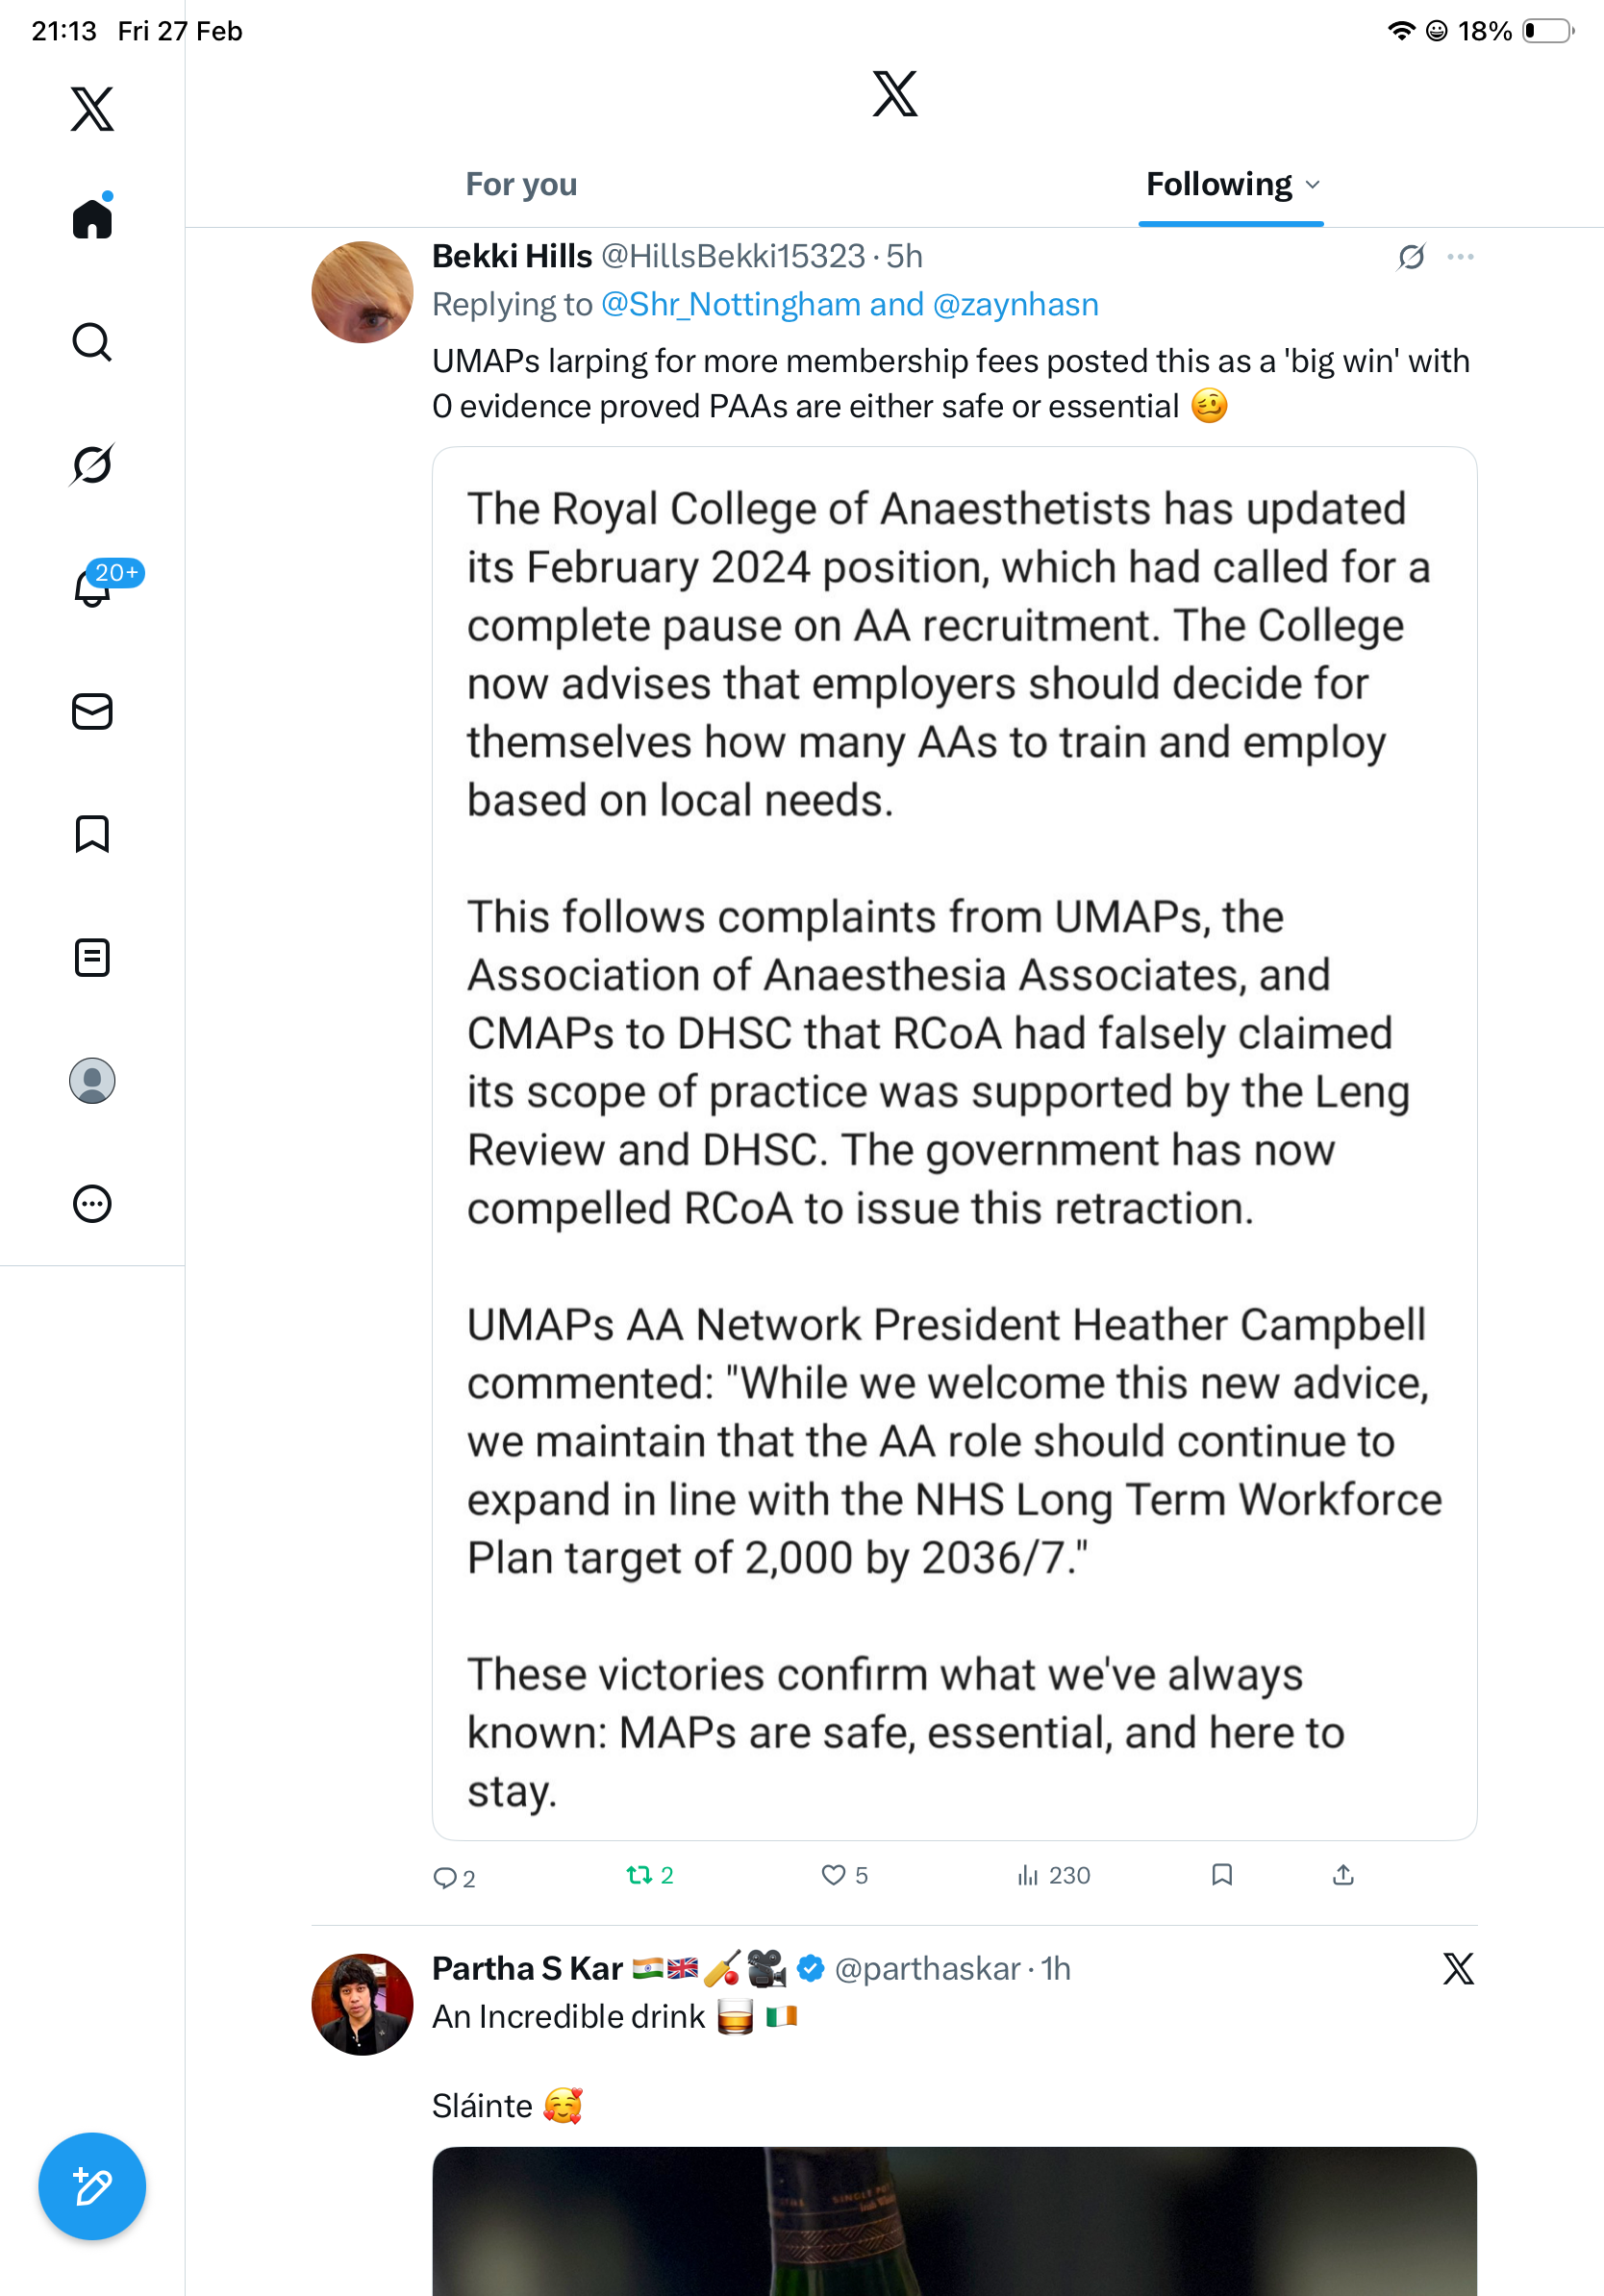Go to Home via house icon
The image size is (1604, 2296).
(92, 219)
